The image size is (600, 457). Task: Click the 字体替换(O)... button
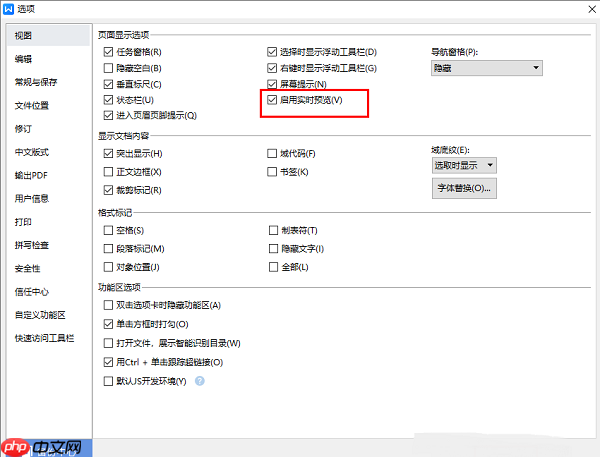point(464,188)
